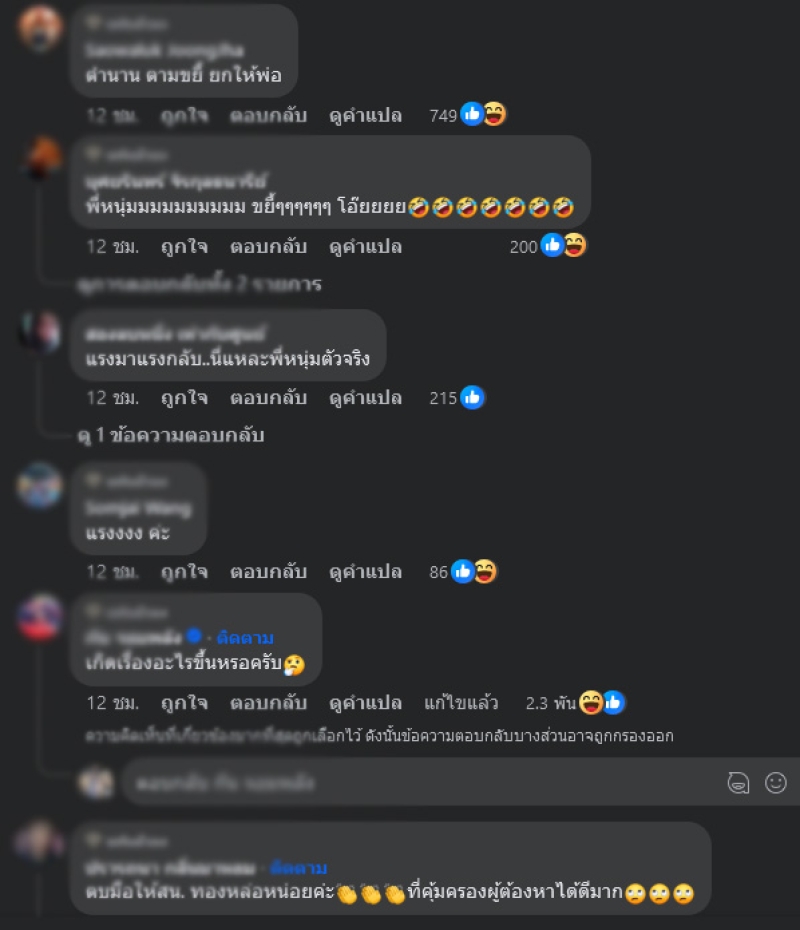
Task: Toggle ถูกใจ on the ตำนาน comment
Action: click(x=184, y=115)
